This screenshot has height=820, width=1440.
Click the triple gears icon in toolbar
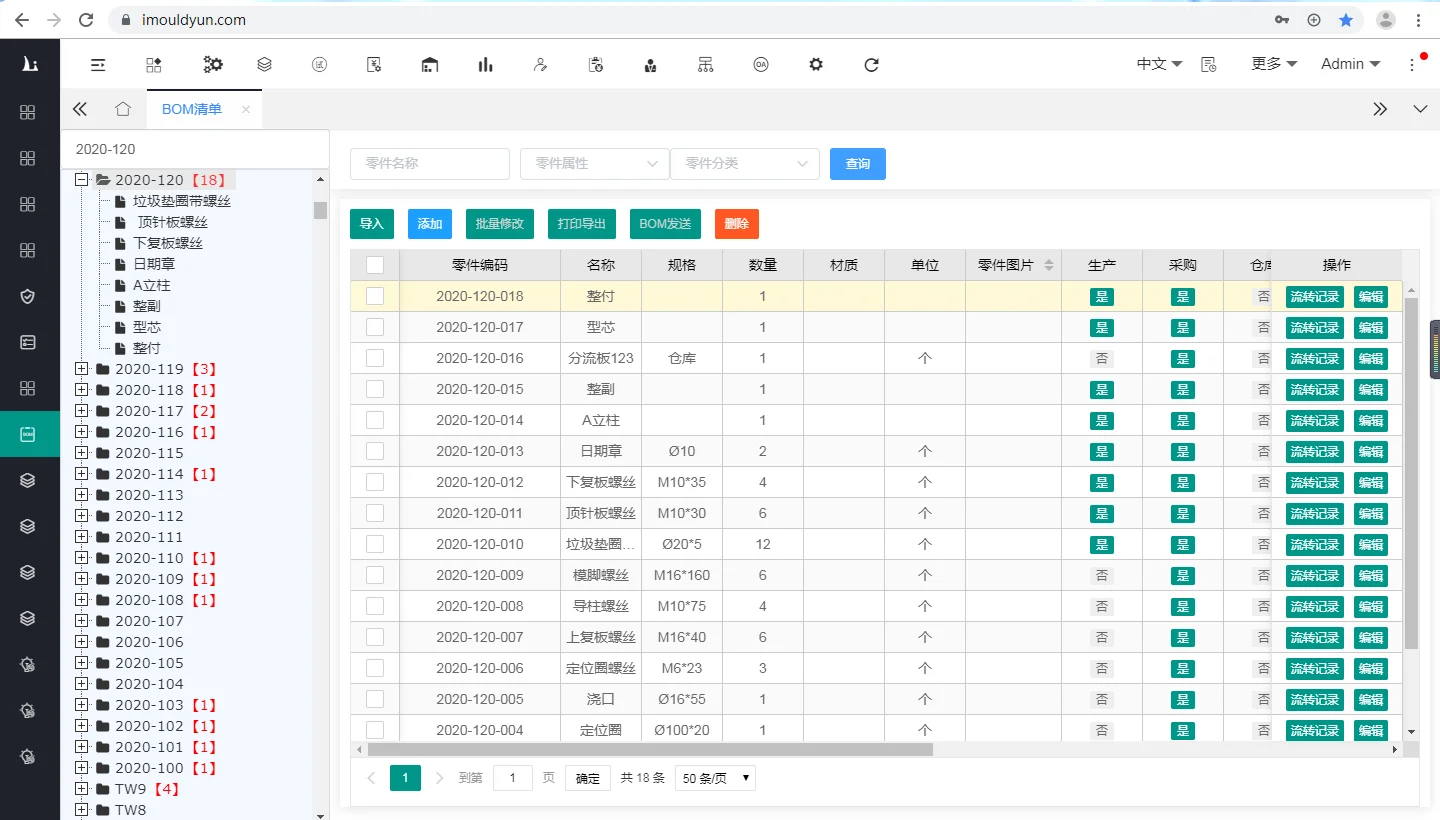[x=212, y=64]
